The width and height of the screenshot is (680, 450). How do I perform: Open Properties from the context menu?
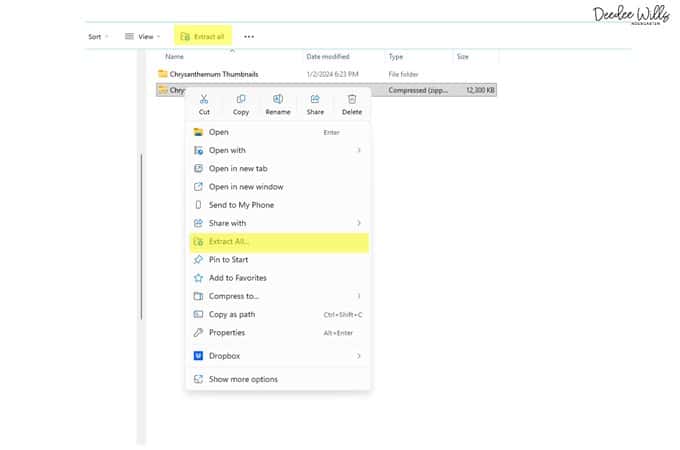[x=279, y=333]
